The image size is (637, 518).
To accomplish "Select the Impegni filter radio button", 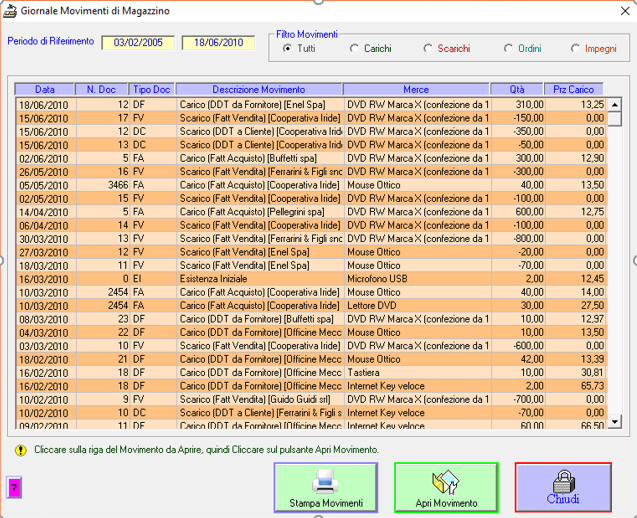I will (x=575, y=48).
